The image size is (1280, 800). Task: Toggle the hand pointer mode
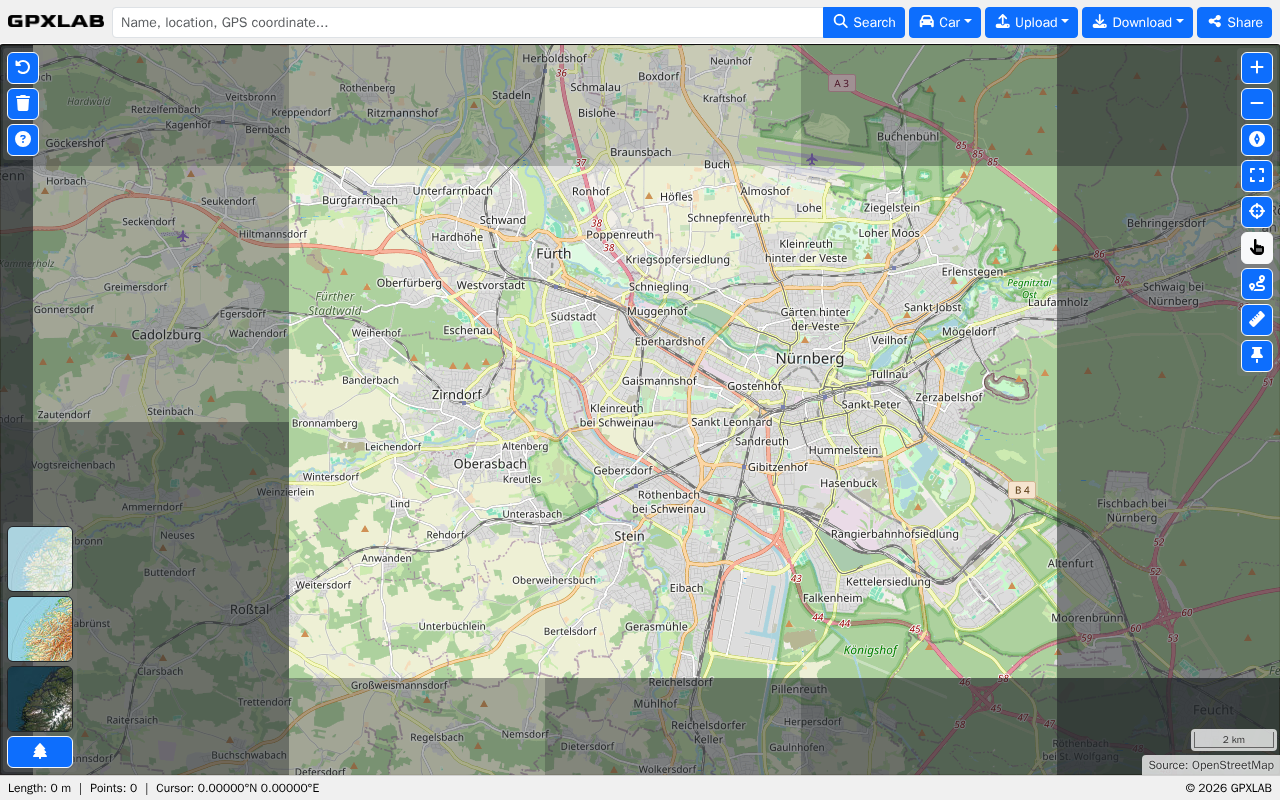[1257, 248]
